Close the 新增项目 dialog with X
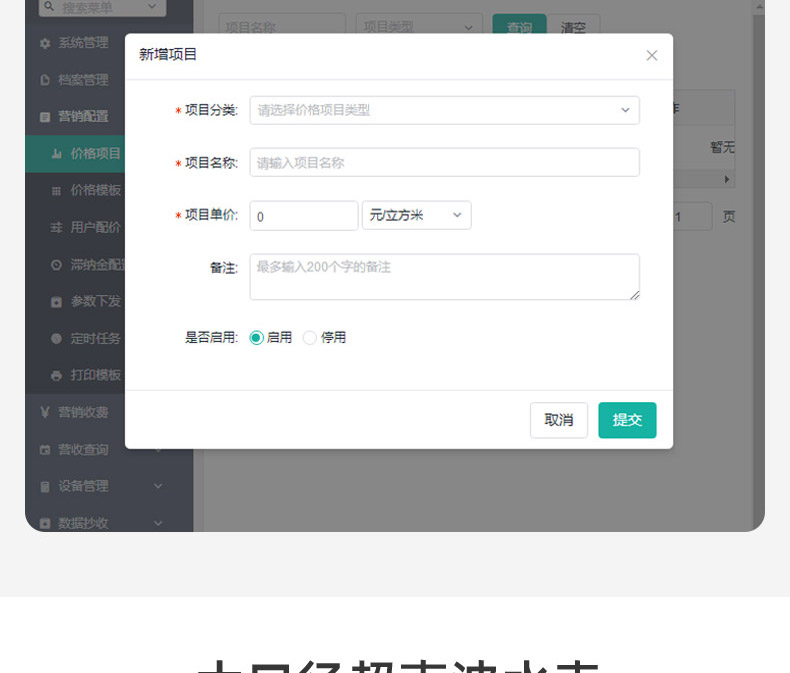 652,55
